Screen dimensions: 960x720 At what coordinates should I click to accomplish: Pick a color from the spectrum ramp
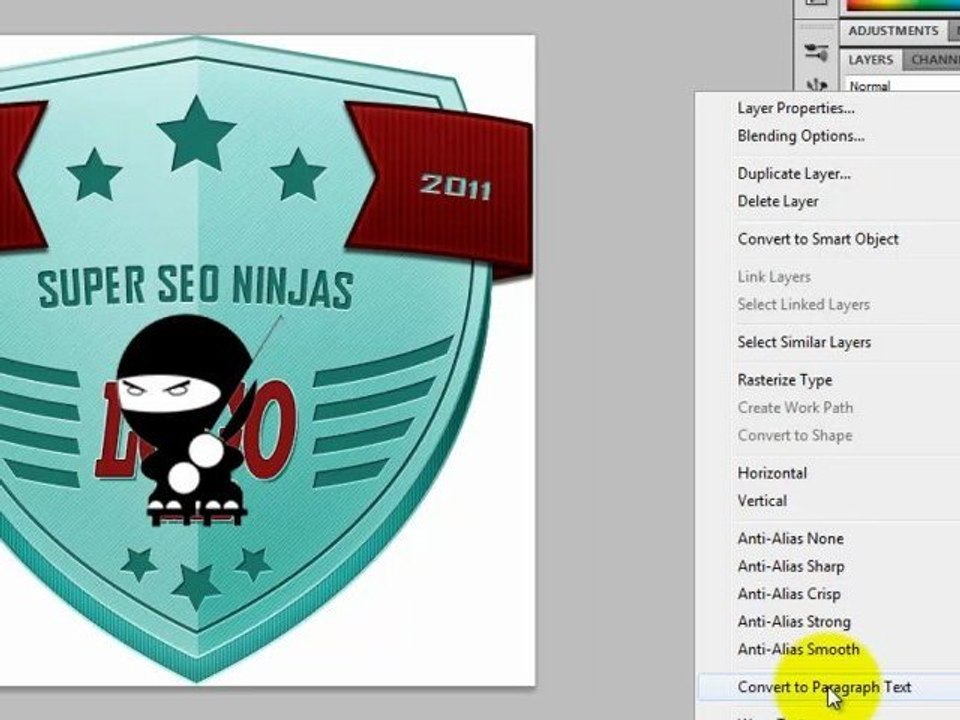coord(903,5)
